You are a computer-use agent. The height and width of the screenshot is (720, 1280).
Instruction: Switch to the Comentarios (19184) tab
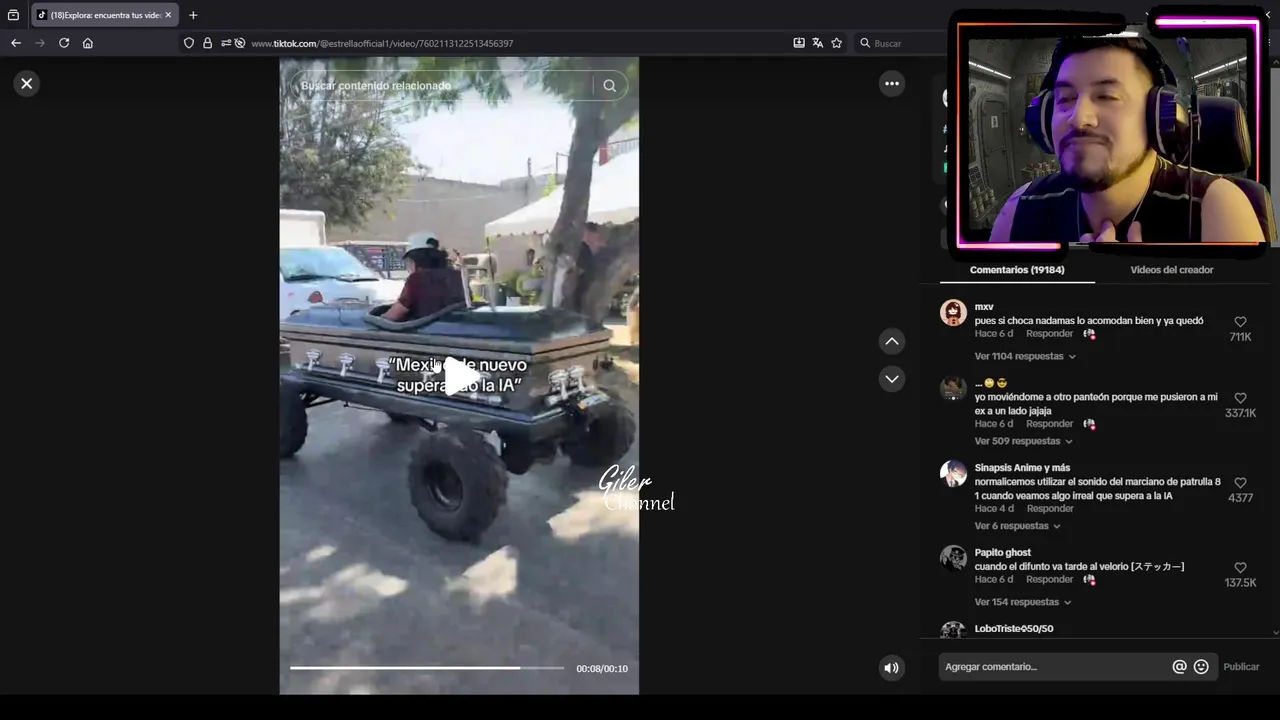(1017, 270)
